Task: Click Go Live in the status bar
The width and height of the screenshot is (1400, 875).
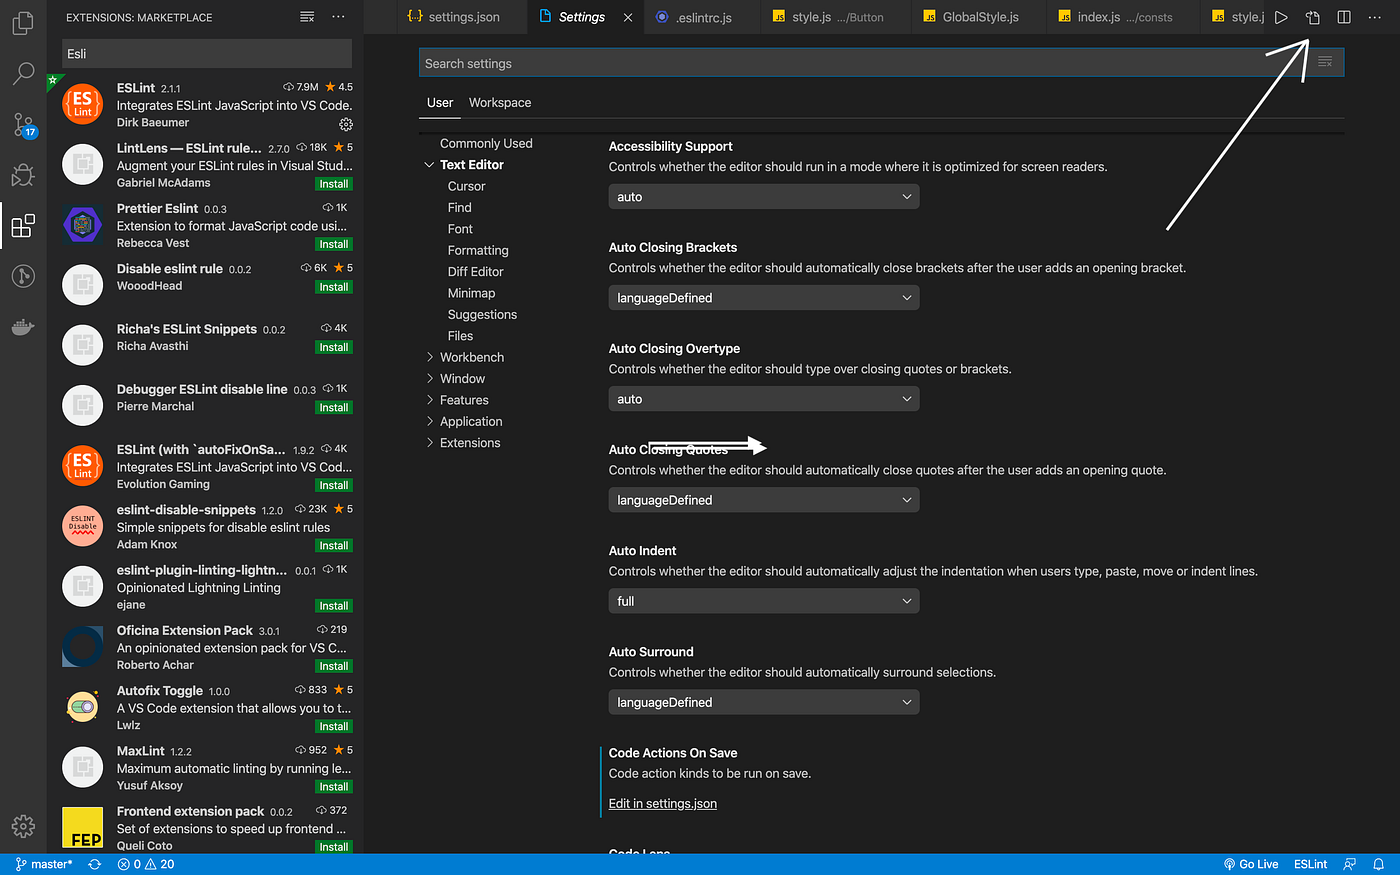Action: coord(1250,863)
